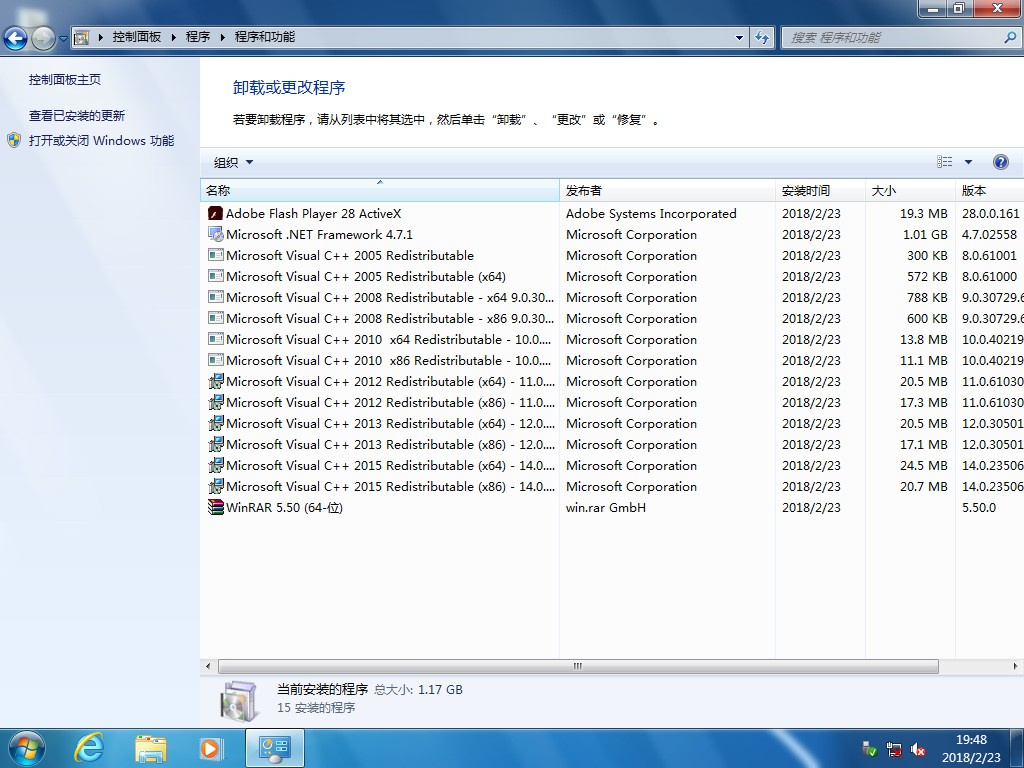The width and height of the screenshot is (1024, 768).
Task: Open the 组织 dropdown menu
Action: pyautogui.click(x=233, y=162)
